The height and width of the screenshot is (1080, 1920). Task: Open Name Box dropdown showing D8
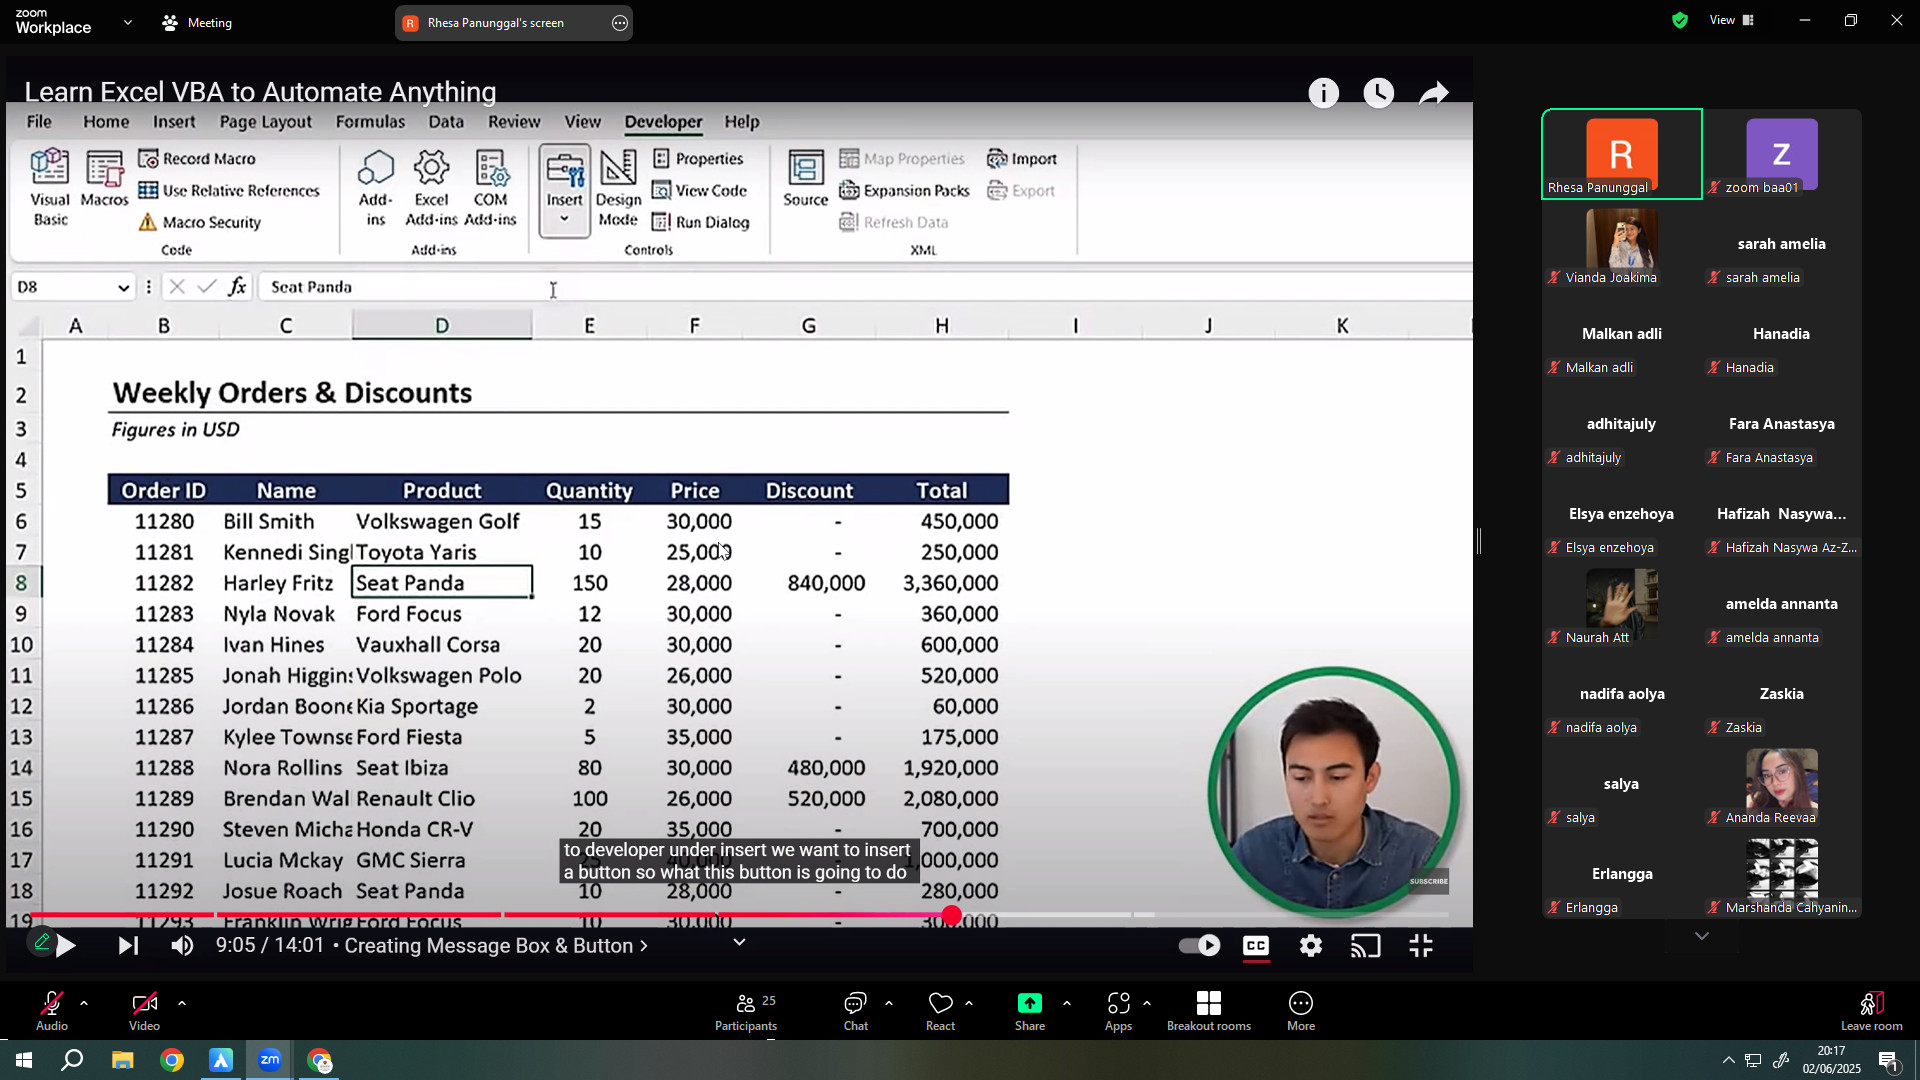pos(124,288)
